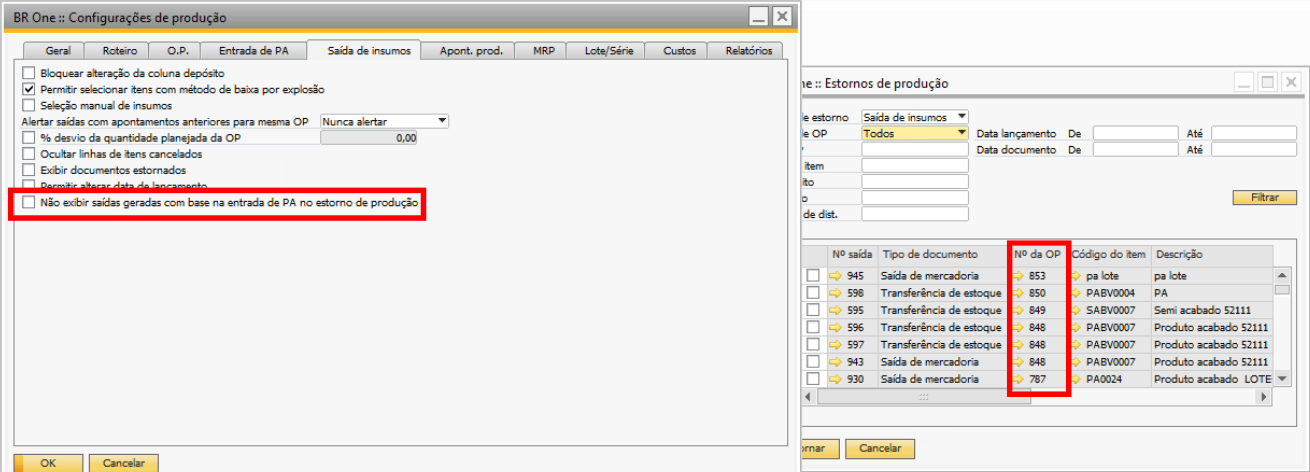Click the Data lançamento De field
This screenshot has height=472, width=1310.
pos(1133,133)
